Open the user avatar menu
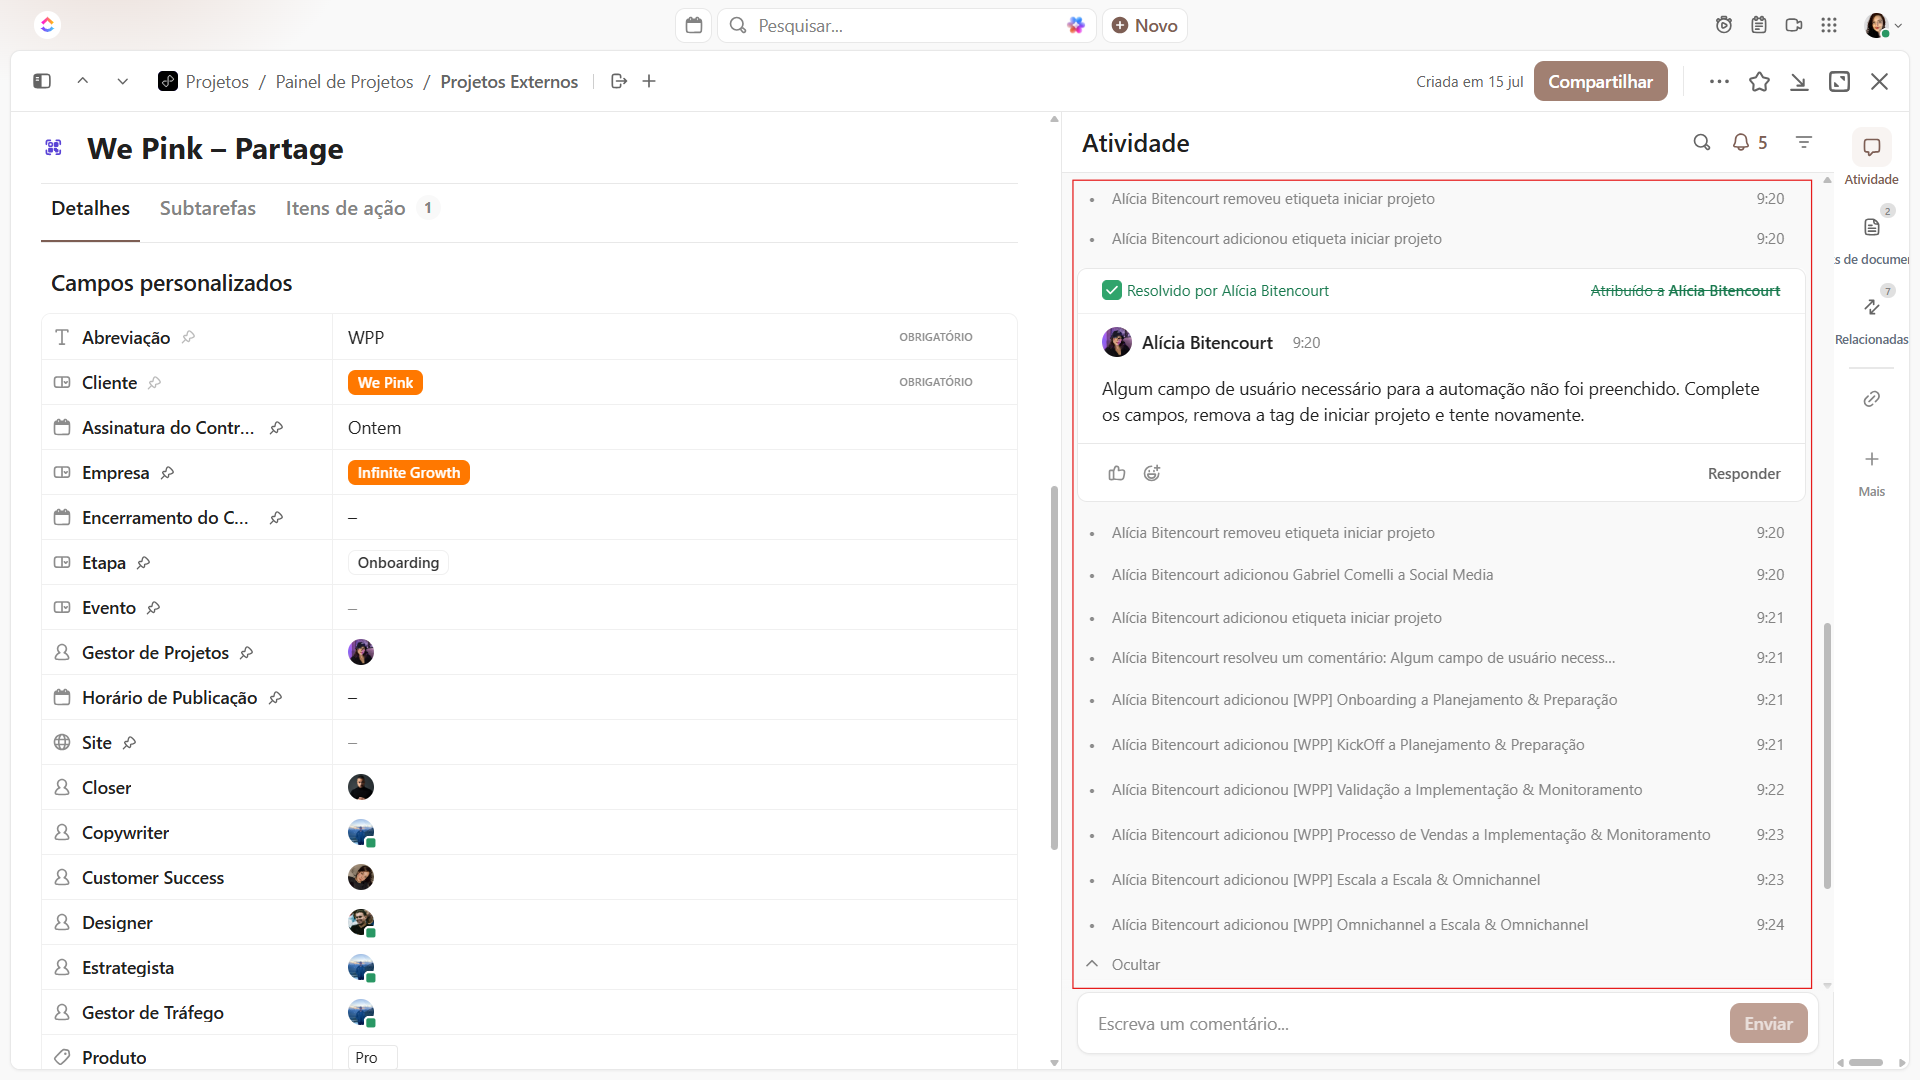The image size is (1920, 1080). [1883, 25]
